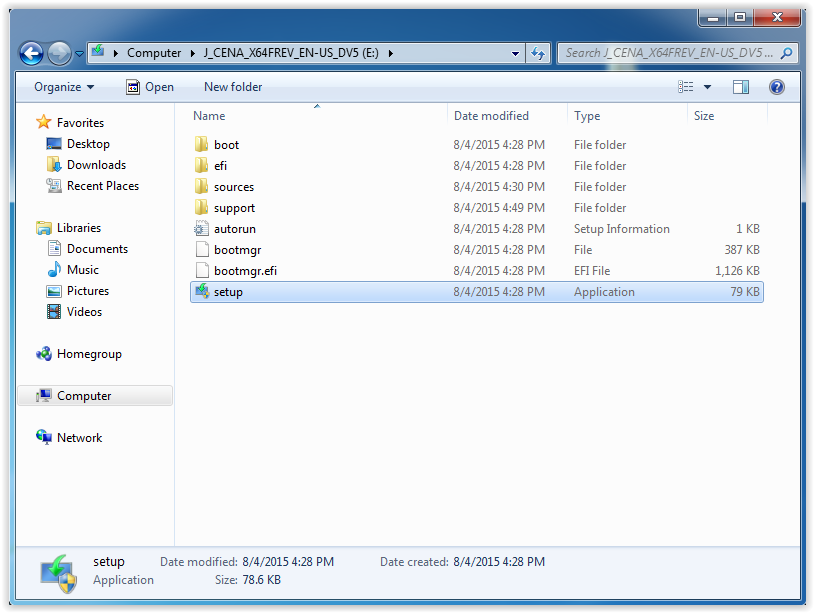
Task: Open the Organize menu
Action: [64, 87]
